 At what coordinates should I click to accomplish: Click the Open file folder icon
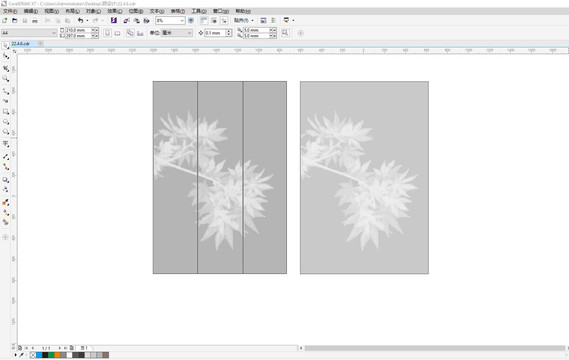pyautogui.click(x=15, y=21)
